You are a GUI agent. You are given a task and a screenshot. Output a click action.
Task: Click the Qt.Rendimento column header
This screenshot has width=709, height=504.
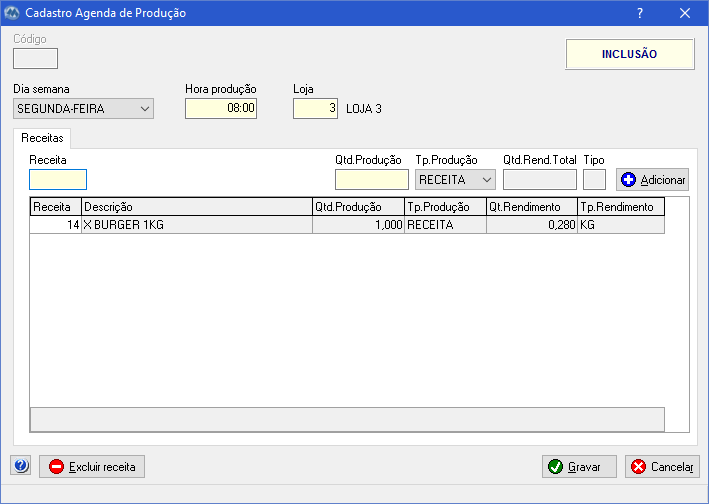point(532,207)
